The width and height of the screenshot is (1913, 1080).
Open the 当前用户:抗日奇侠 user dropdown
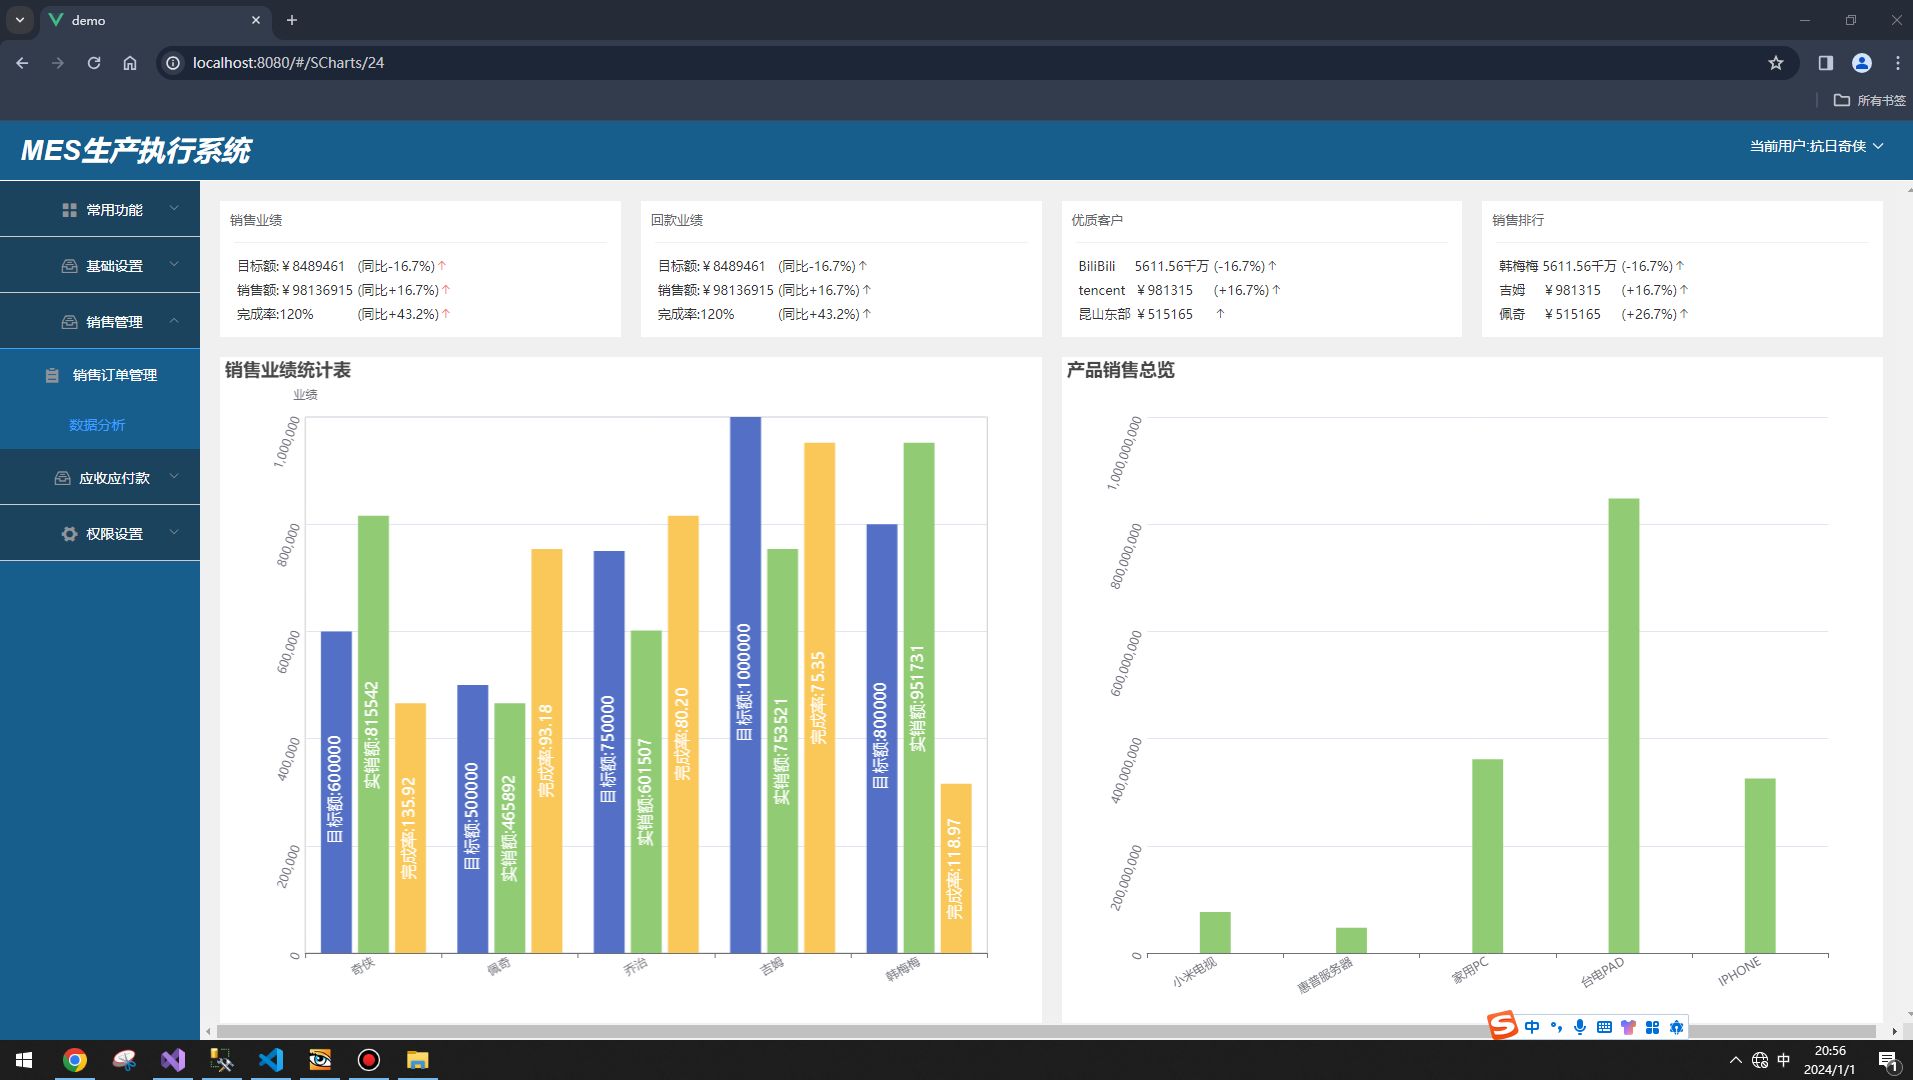(1816, 146)
